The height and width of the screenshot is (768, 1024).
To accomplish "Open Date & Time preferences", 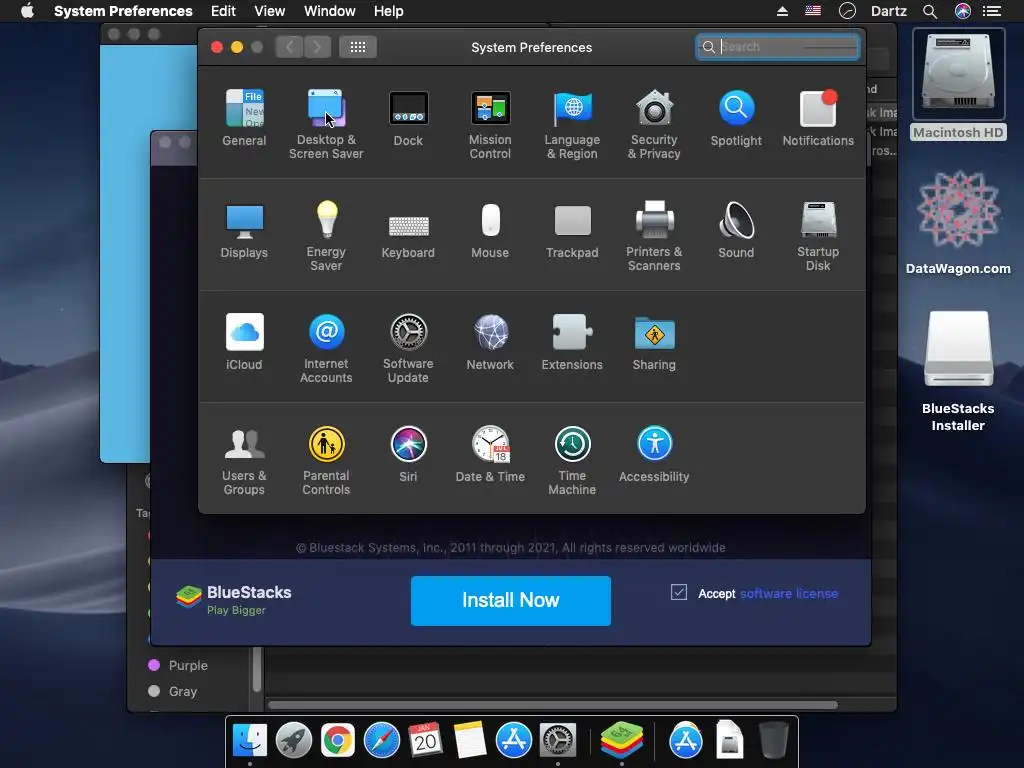I will point(490,454).
